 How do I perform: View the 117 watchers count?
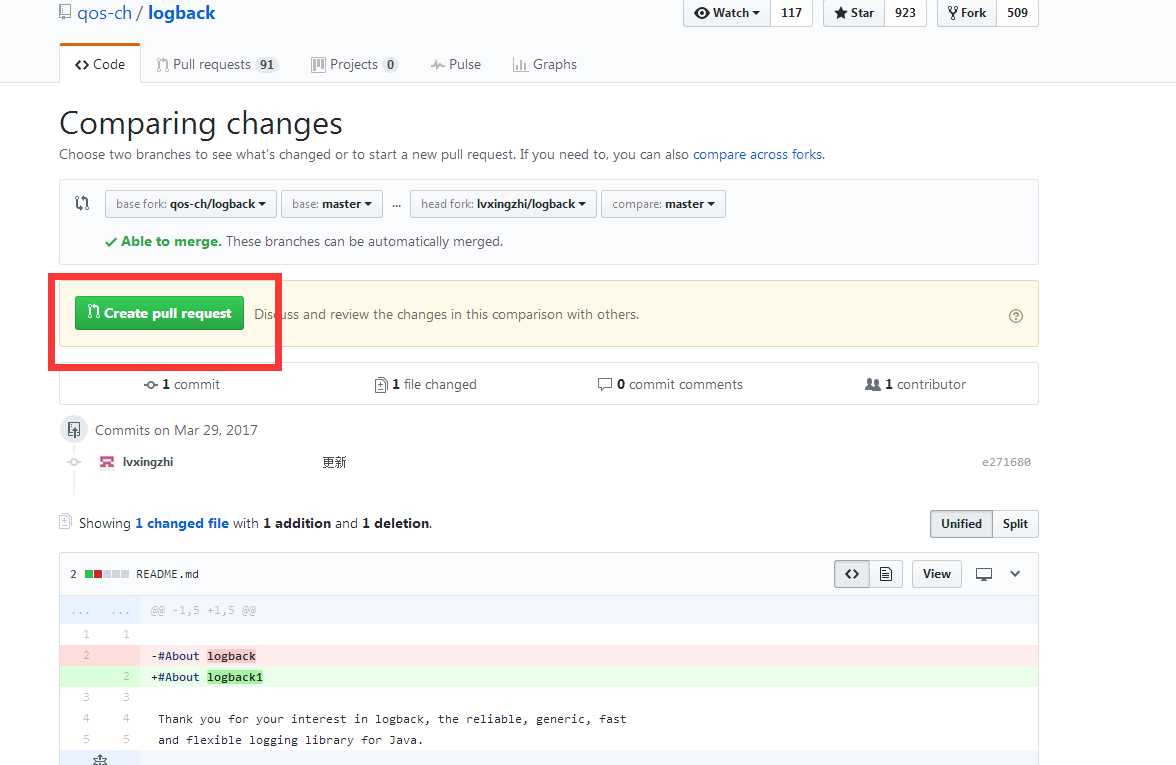(x=791, y=13)
